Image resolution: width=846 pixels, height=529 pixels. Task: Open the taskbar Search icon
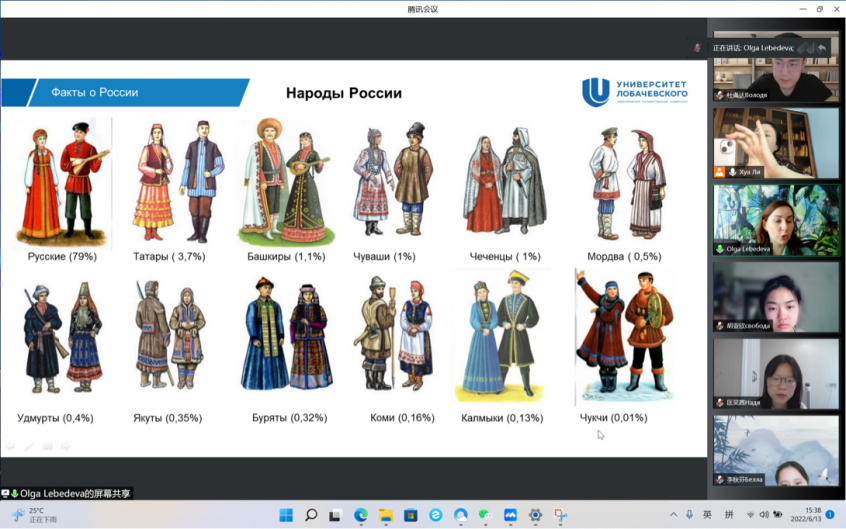click(x=311, y=515)
